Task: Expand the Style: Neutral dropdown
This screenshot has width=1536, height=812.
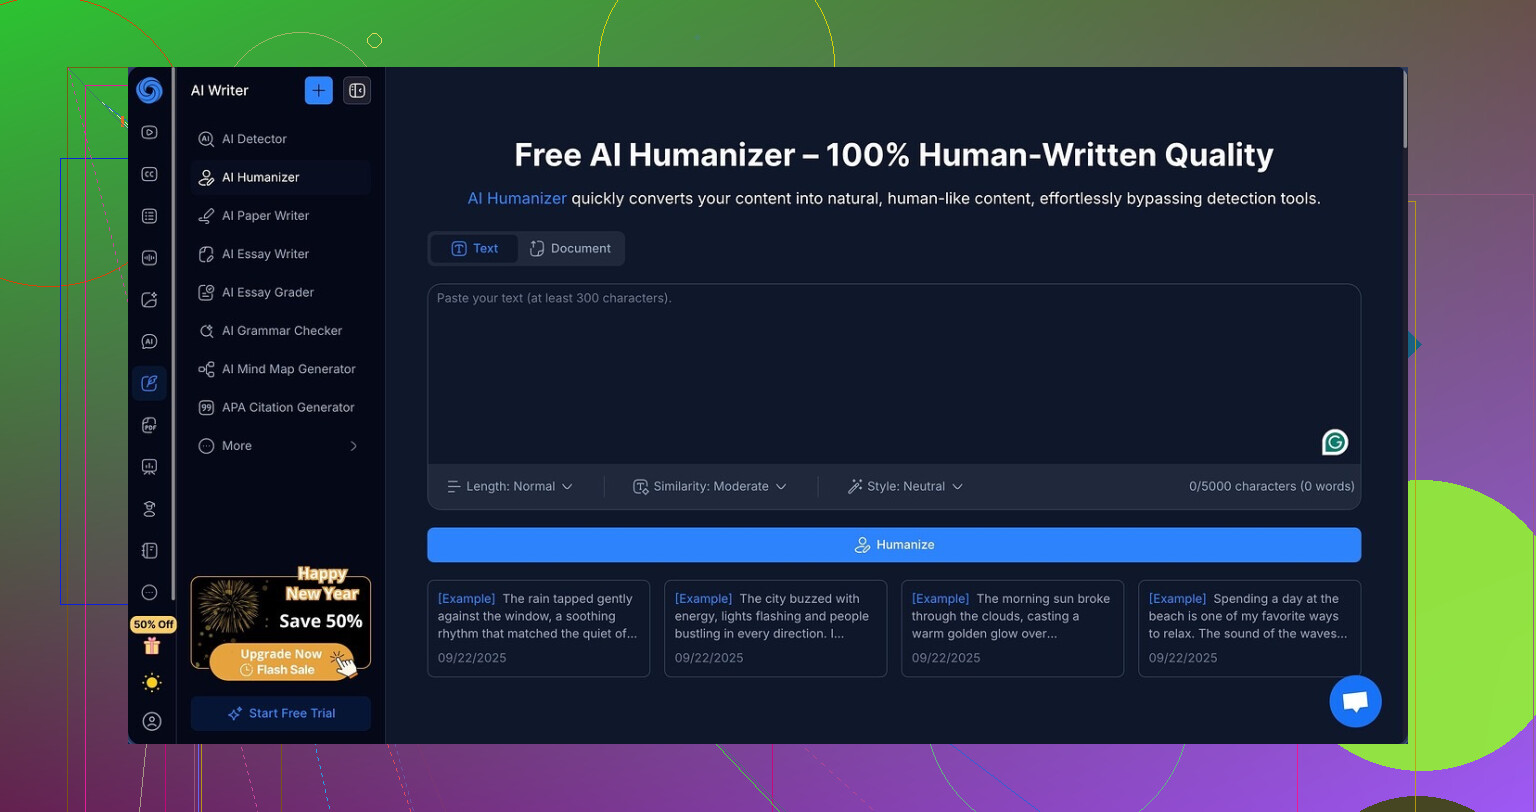Action: point(904,486)
